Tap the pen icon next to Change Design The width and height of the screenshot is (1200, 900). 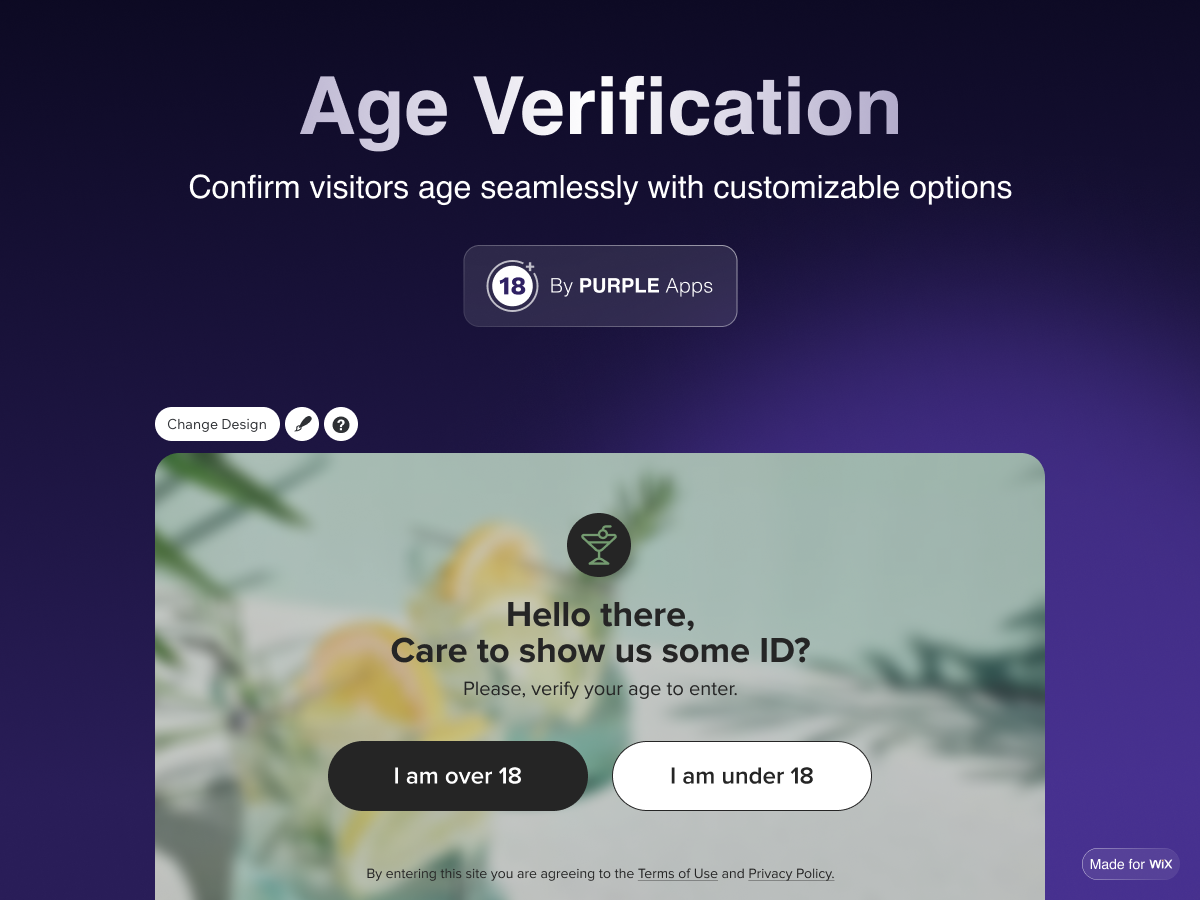click(302, 424)
